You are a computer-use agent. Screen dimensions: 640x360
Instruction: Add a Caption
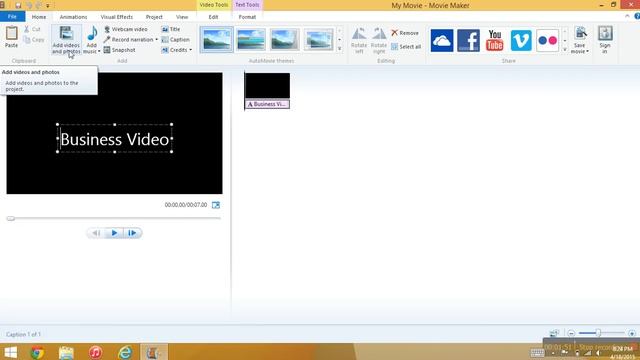click(175, 40)
